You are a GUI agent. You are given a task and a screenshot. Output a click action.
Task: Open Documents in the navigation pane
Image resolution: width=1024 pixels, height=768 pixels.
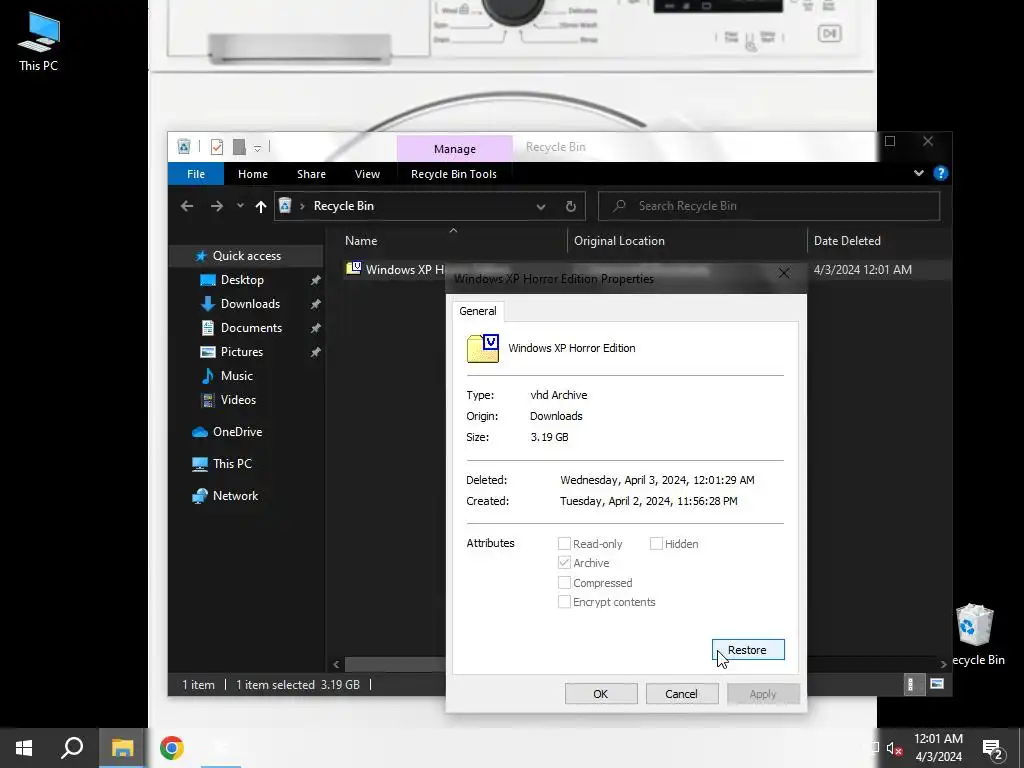[251, 328]
